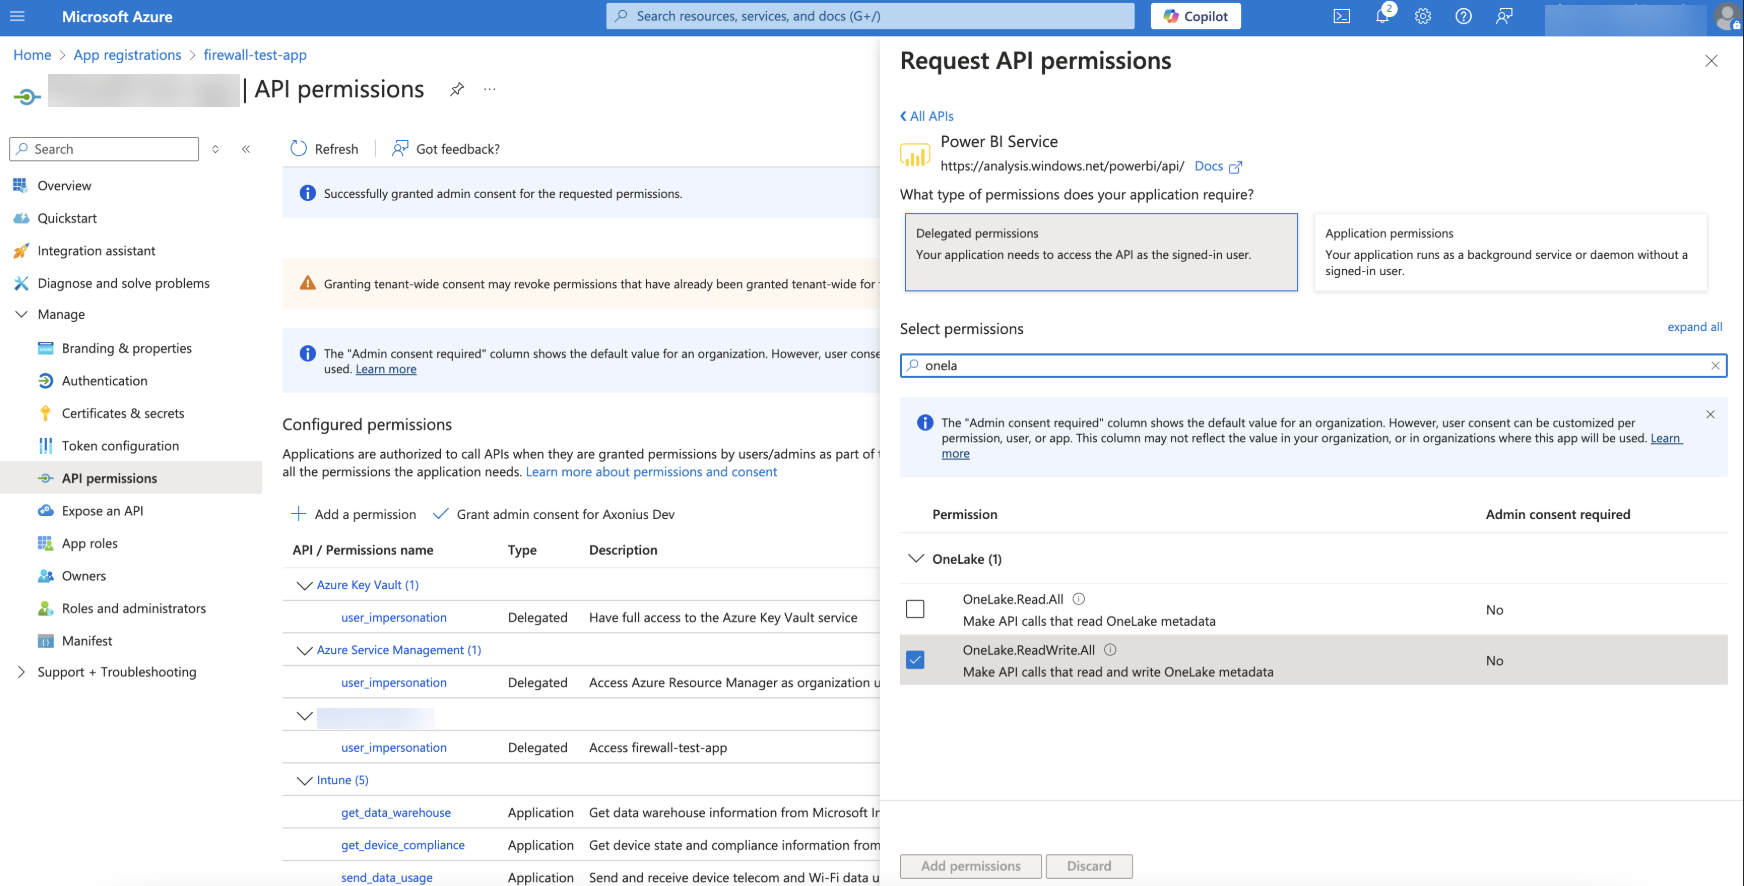Open portal settings gear
Screen dimensions: 1744x886
click(x=1423, y=16)
